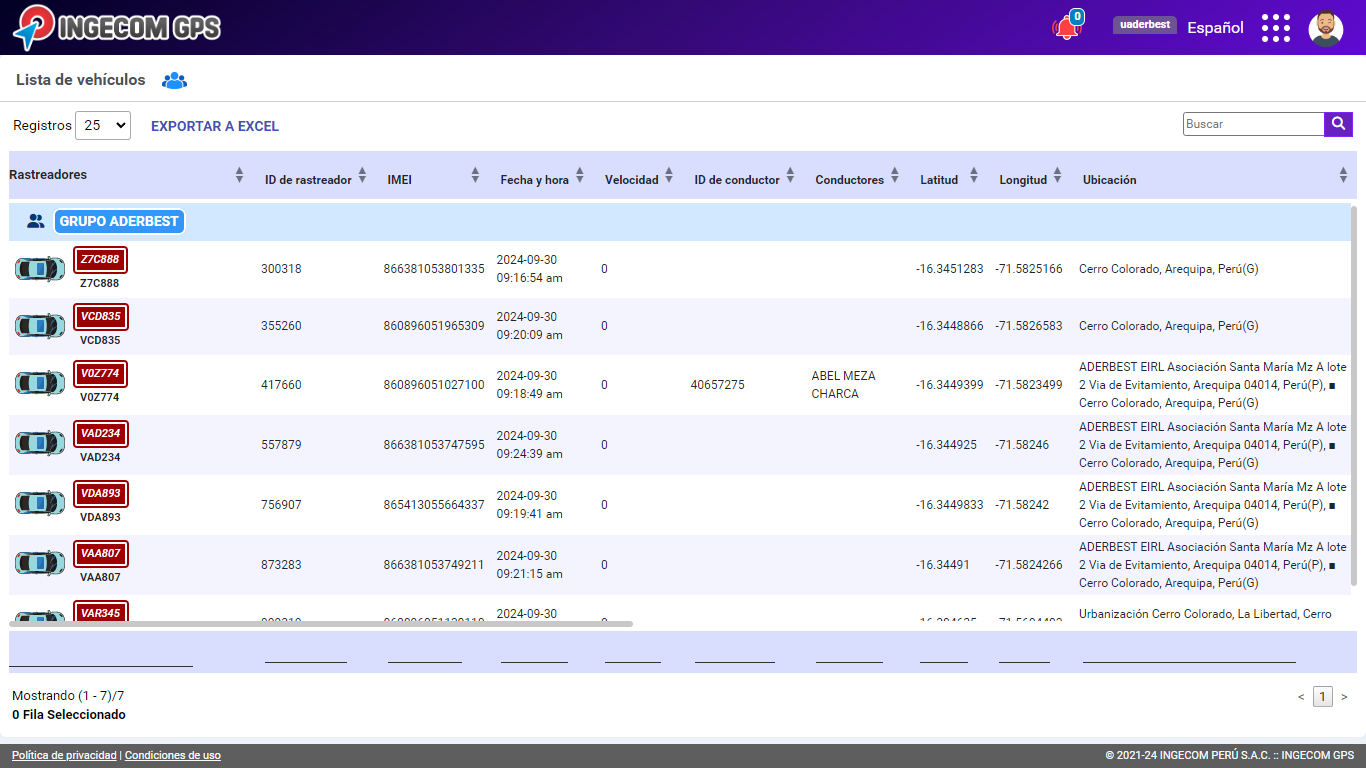Open the Condiciones de uso link
This screenshot has height=768, width=1366.
pos(173,756)
